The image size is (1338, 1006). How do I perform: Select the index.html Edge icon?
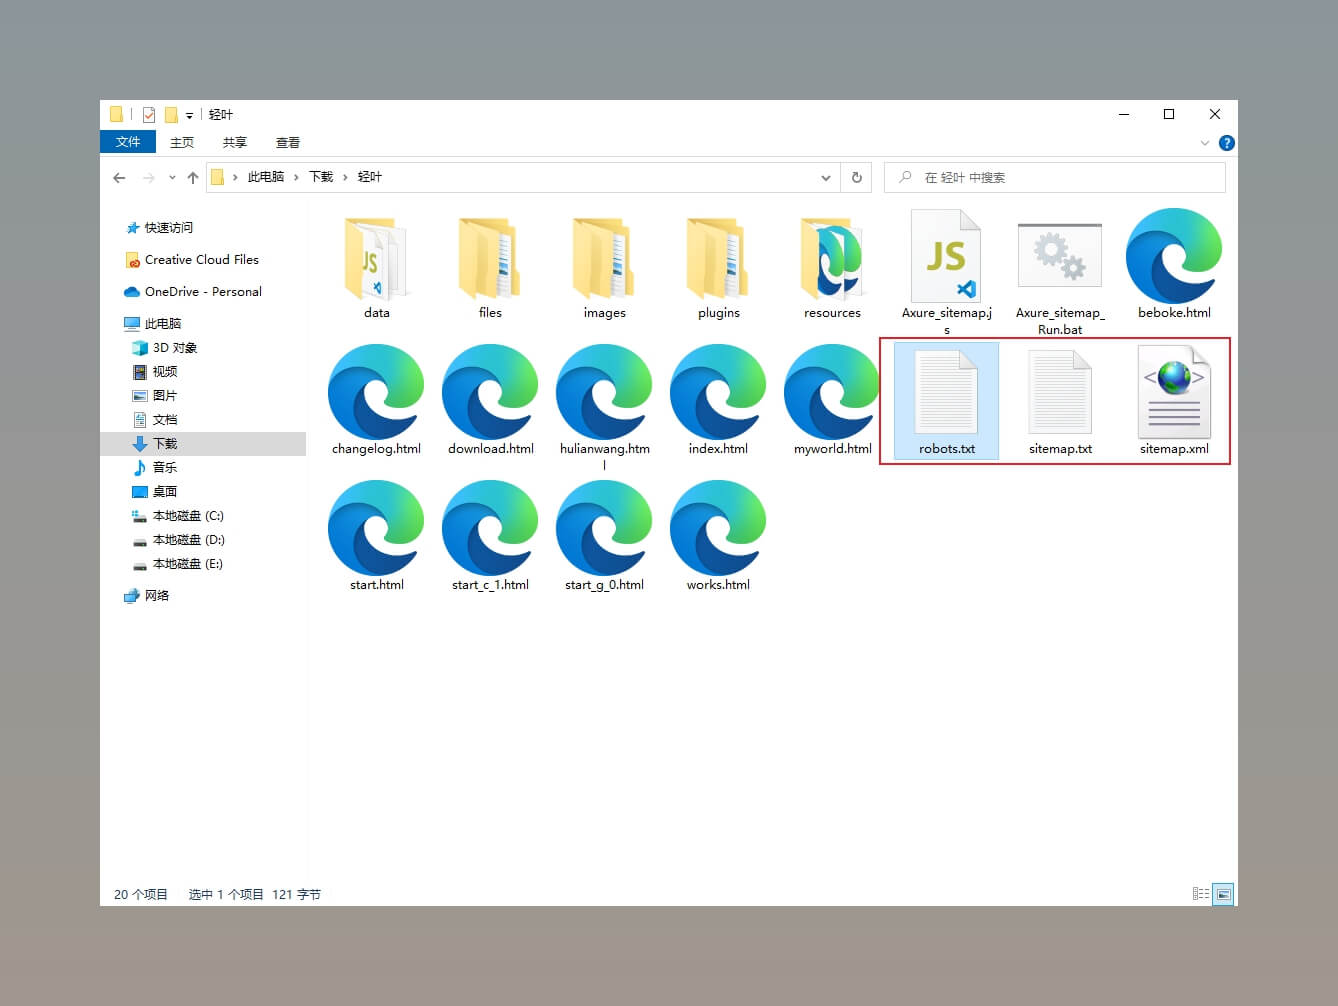pos(718,392)
